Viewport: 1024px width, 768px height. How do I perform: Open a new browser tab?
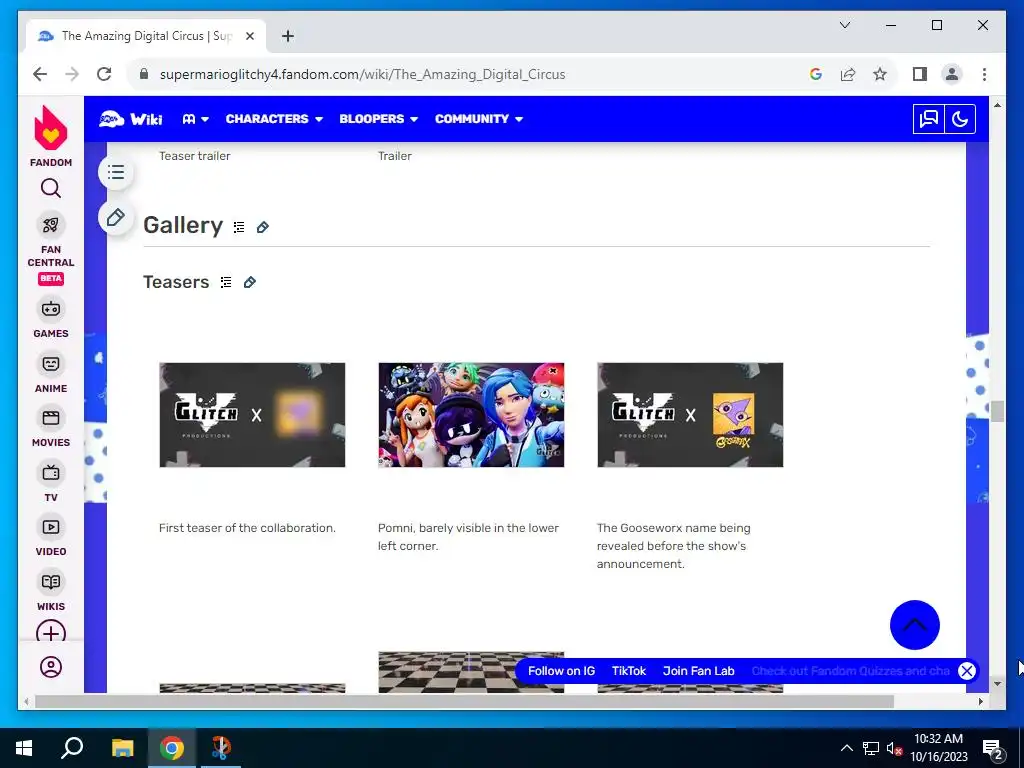pyautogui.click(x=288, y=36)
